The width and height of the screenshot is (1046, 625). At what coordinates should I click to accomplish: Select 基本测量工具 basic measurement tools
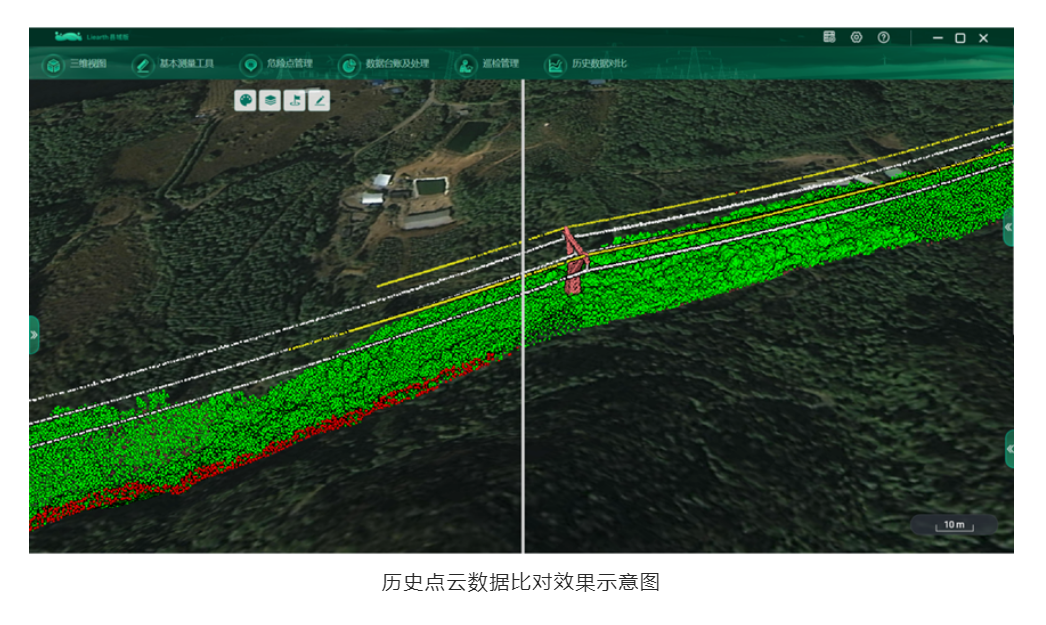174,64
